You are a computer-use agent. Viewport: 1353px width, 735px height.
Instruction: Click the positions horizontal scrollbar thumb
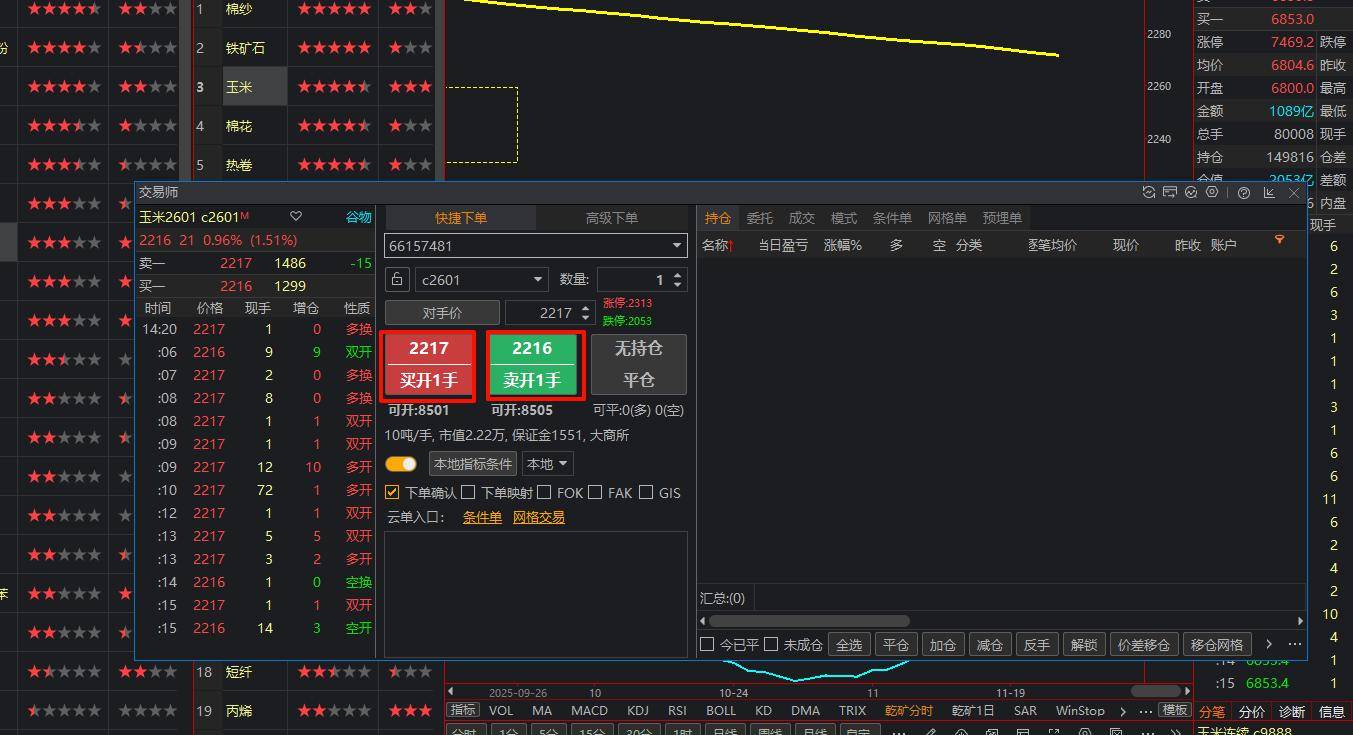tap(808, 621)
